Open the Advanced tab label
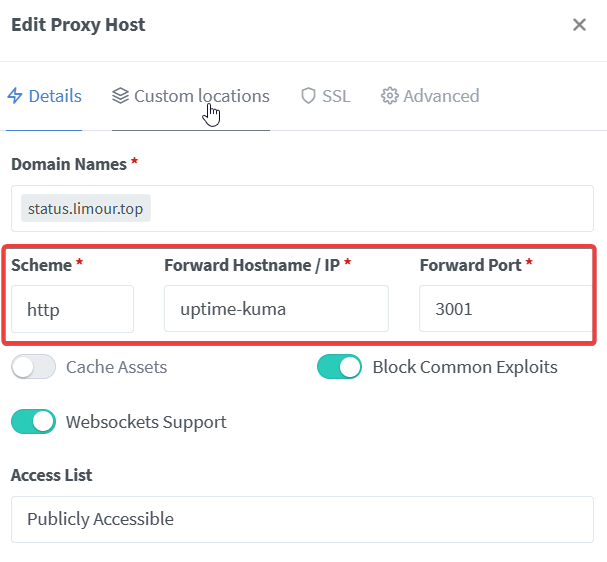 441,96
